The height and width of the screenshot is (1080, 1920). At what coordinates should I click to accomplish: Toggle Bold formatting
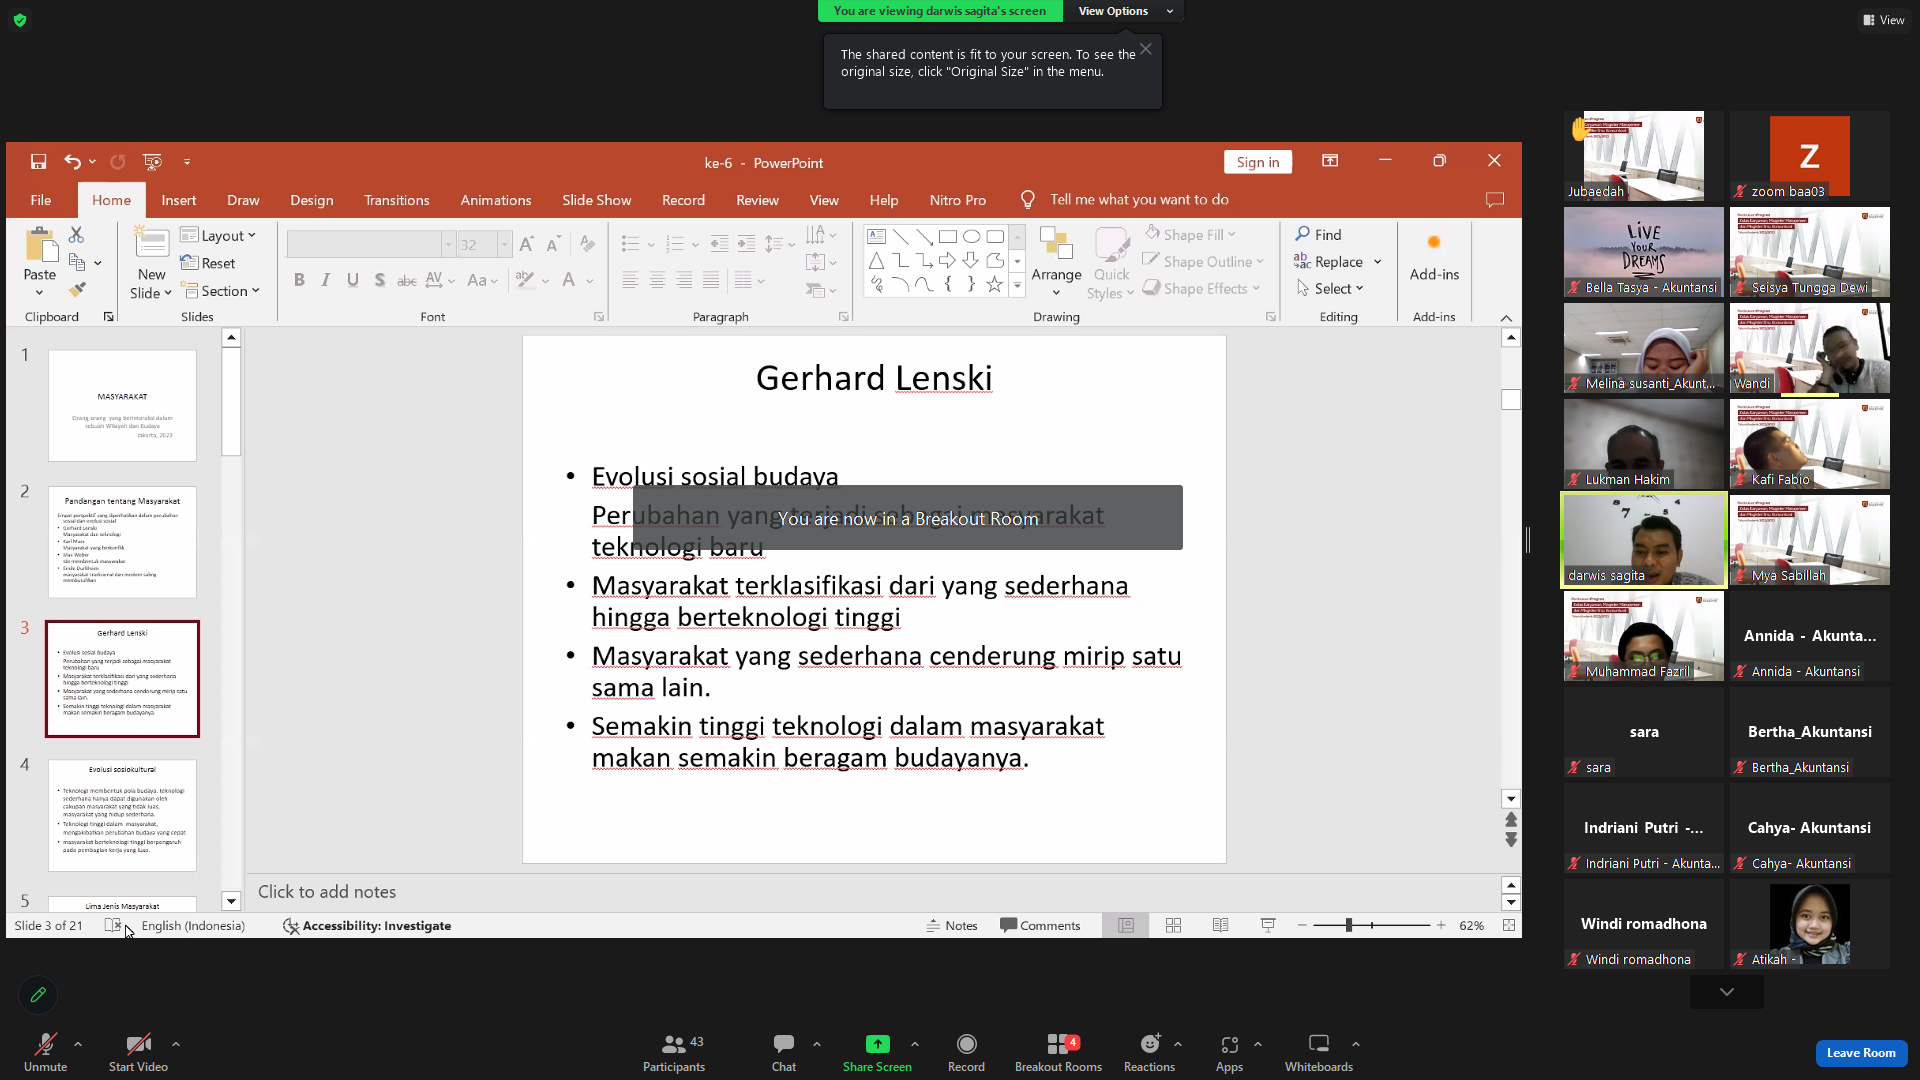click(x=299, y=281)
